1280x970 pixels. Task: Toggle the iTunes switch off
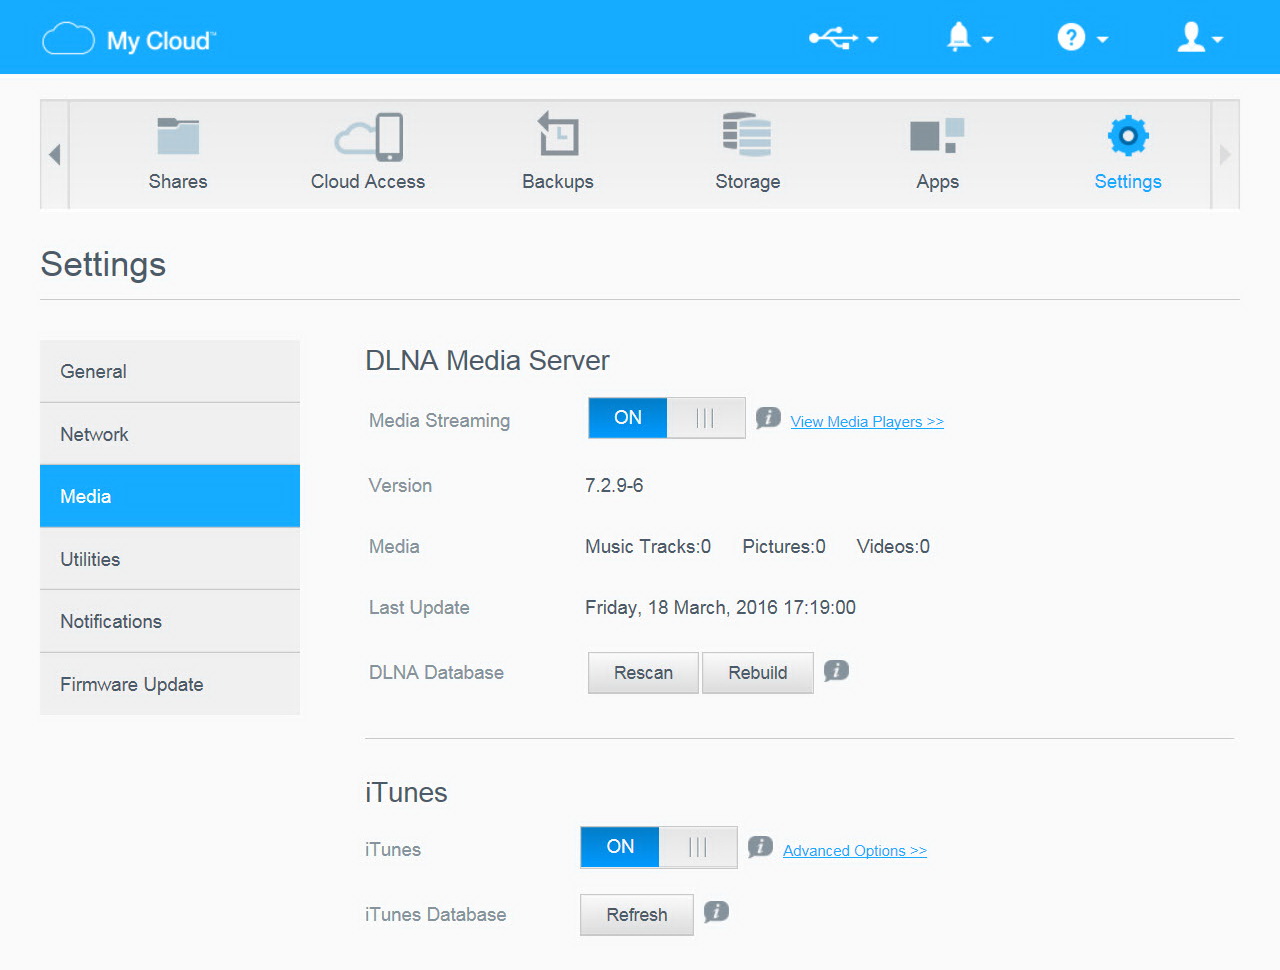click(x=658, y=847)
